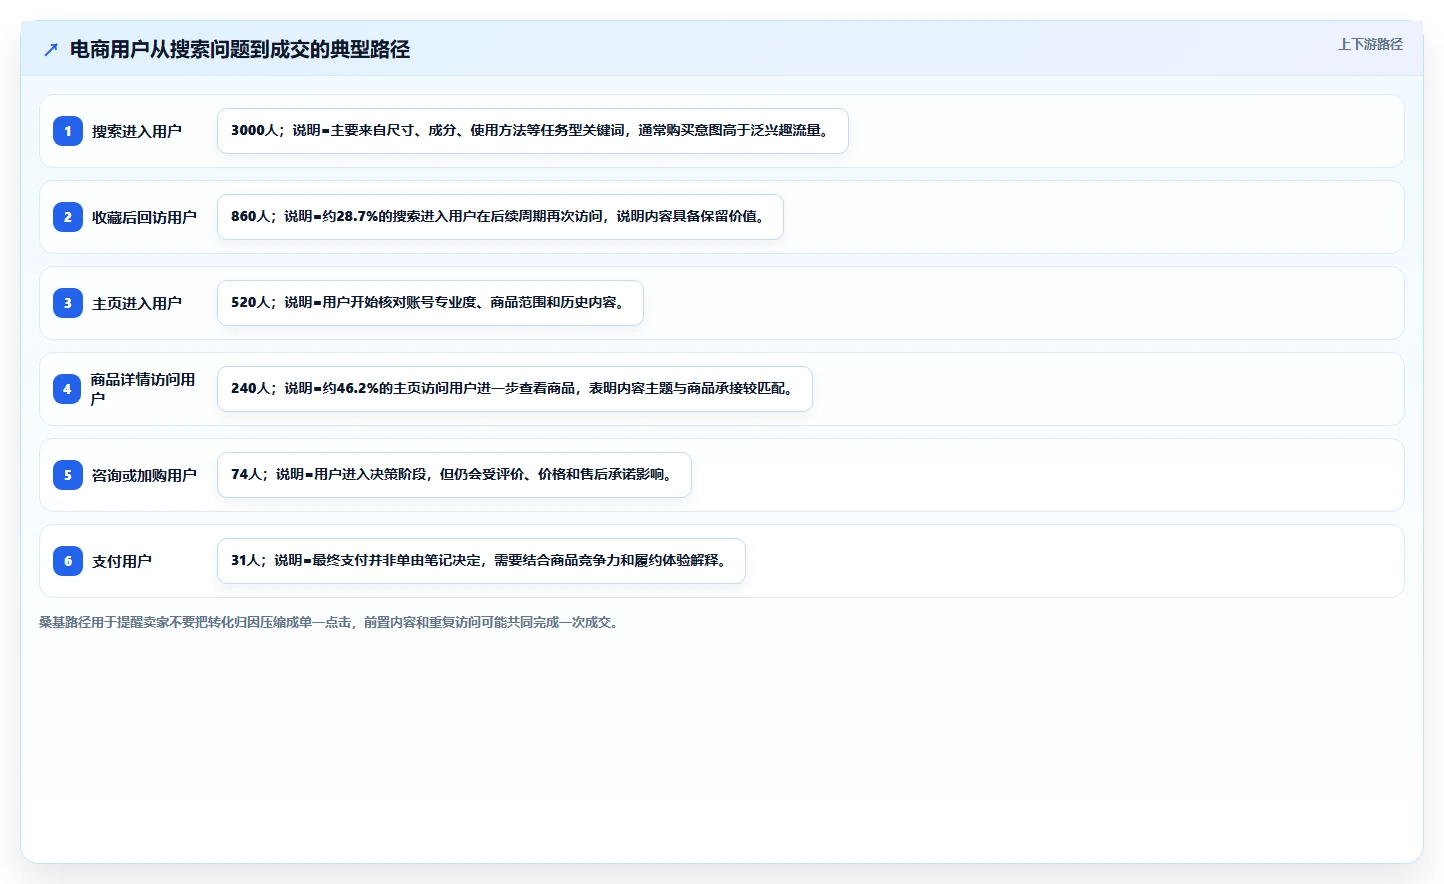
Task: Click the 搜索进入用户 step label
Action: click(x=137, y=131)
